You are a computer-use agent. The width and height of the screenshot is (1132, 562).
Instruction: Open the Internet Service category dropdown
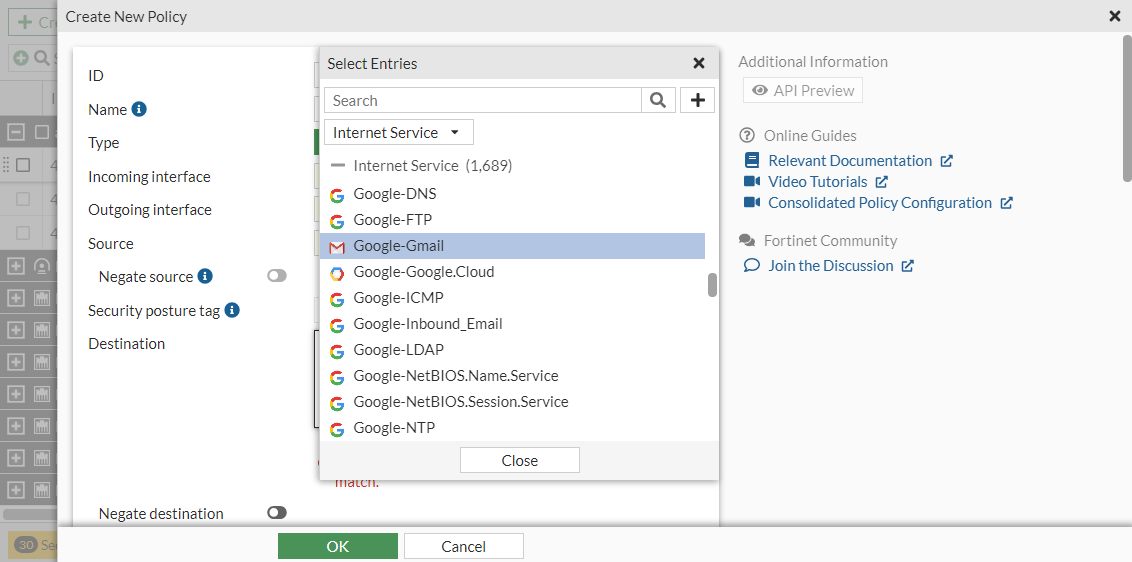tap(398, 132)
